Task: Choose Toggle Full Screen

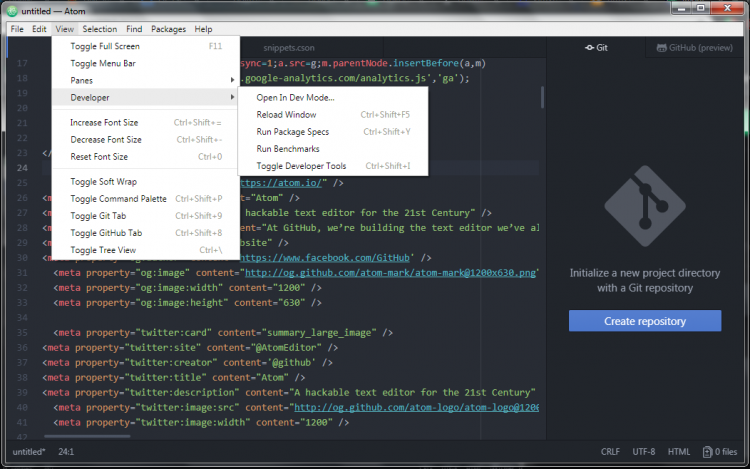Action: 145,46
